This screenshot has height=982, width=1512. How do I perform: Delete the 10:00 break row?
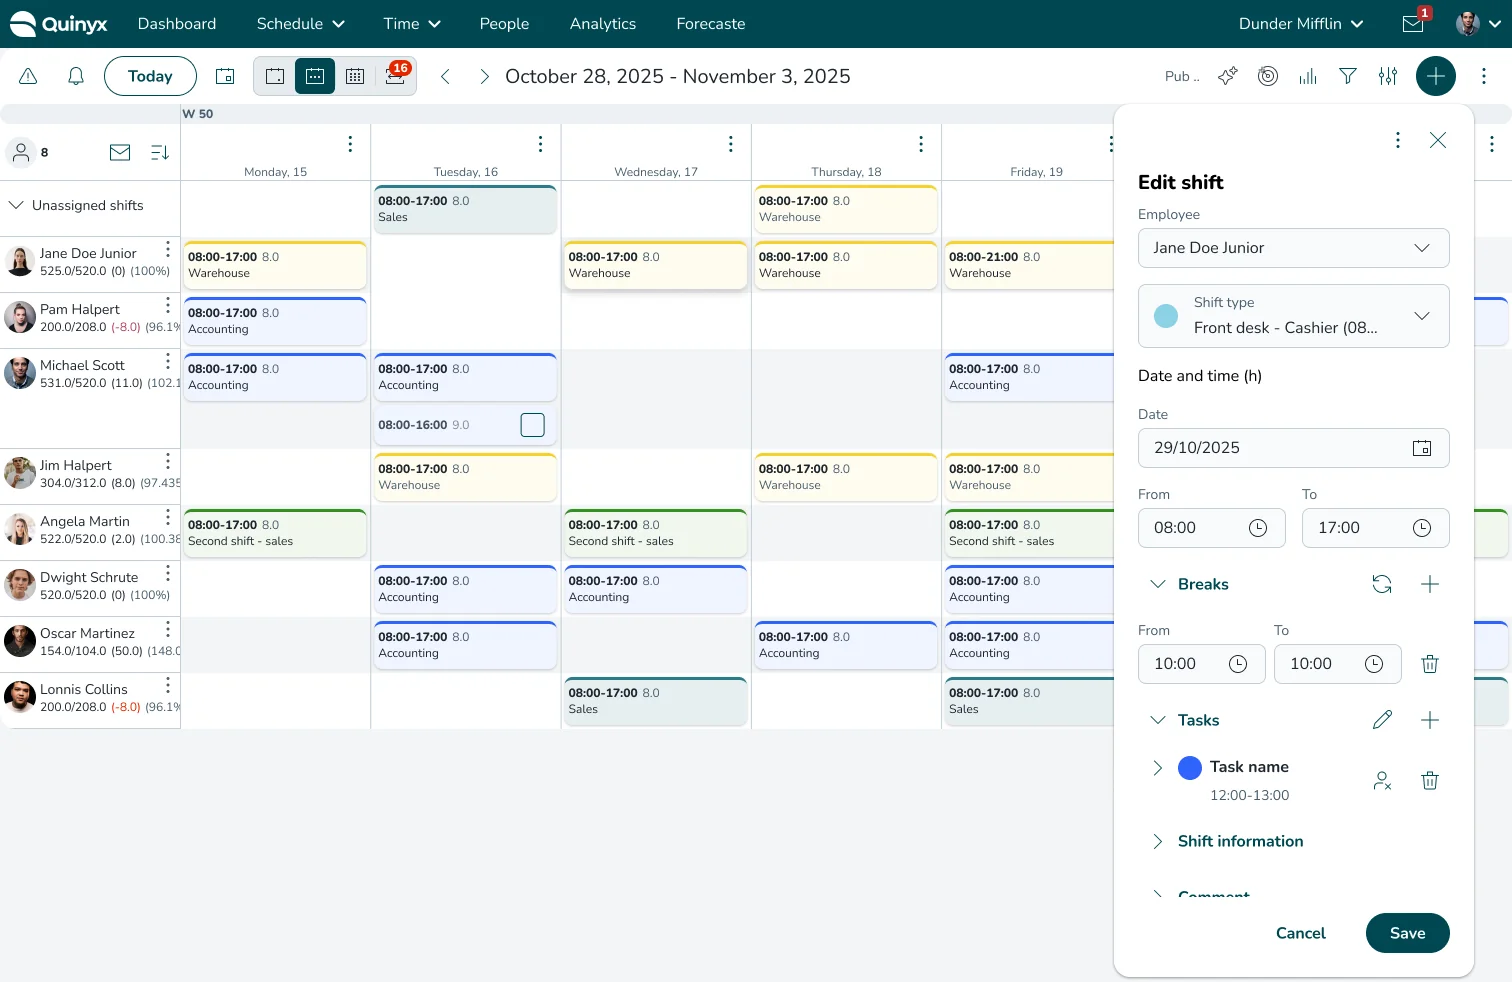point(1430,664)
